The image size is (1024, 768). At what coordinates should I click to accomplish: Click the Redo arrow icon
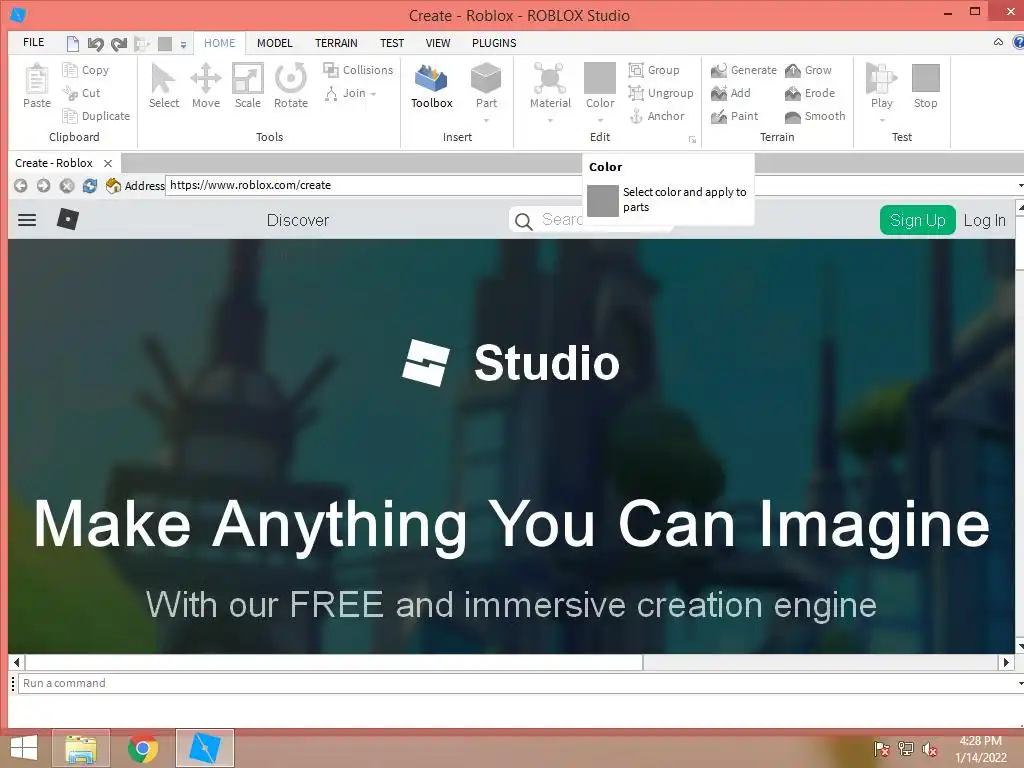click(118, 44)
